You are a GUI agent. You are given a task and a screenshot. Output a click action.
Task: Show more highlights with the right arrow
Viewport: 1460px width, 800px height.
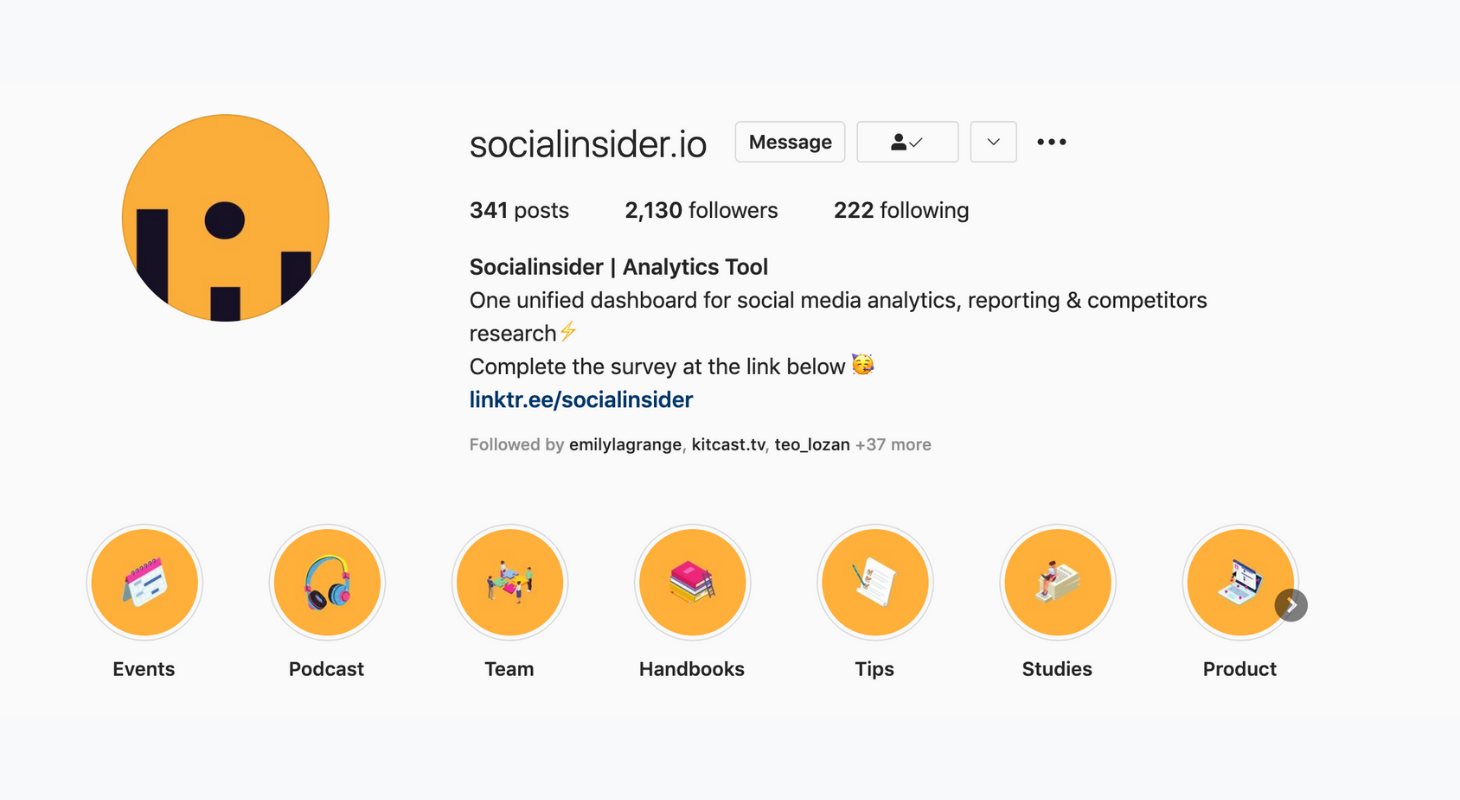pos(1291,605)
